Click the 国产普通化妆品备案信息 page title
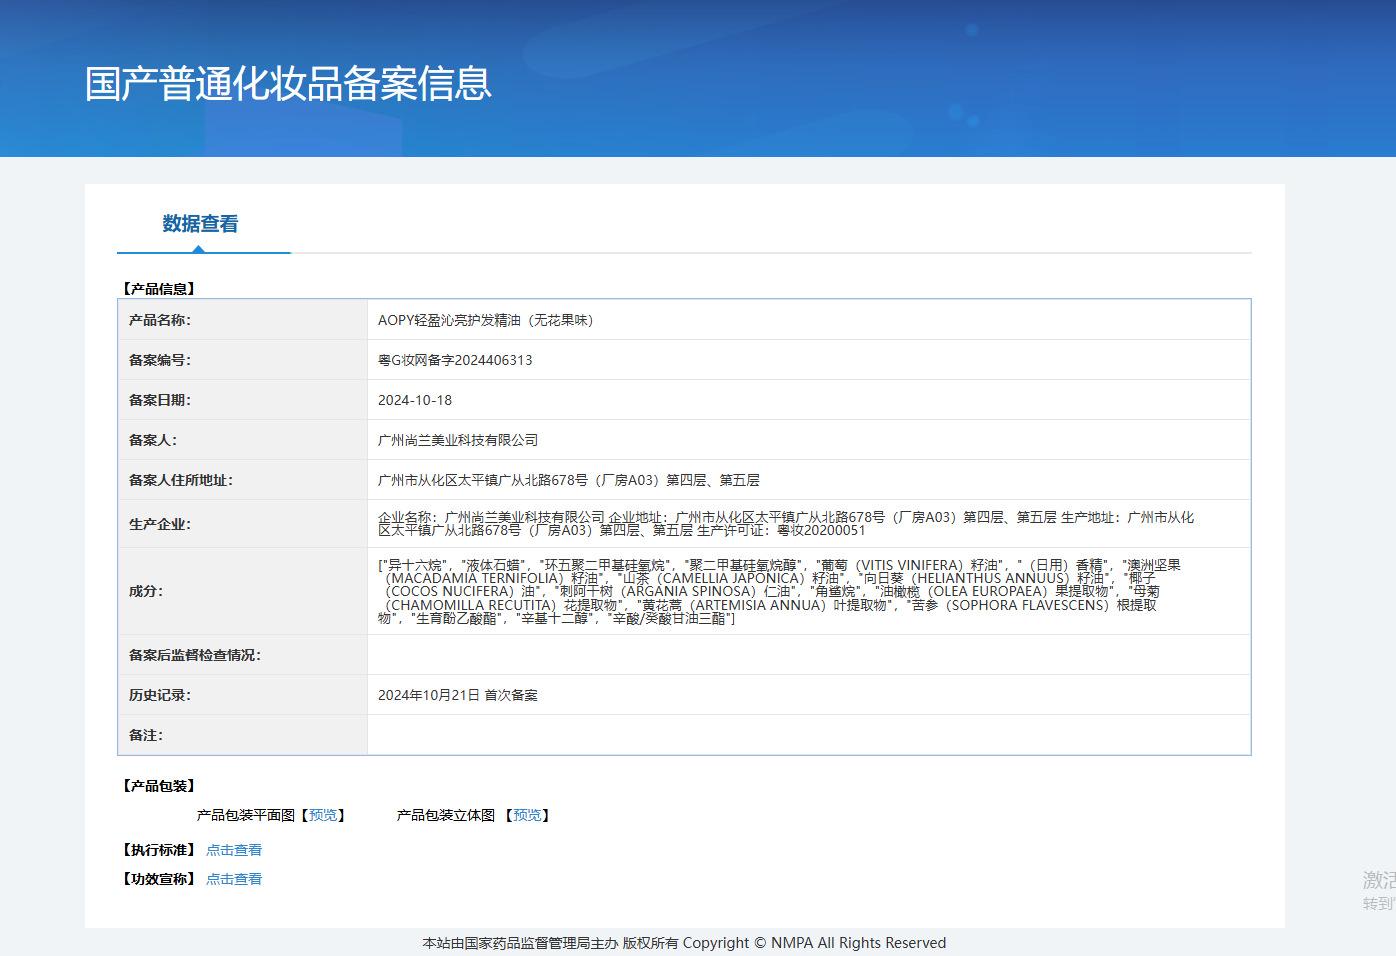The width and height of the screenshot is (1396, 956). coord(288,84)
